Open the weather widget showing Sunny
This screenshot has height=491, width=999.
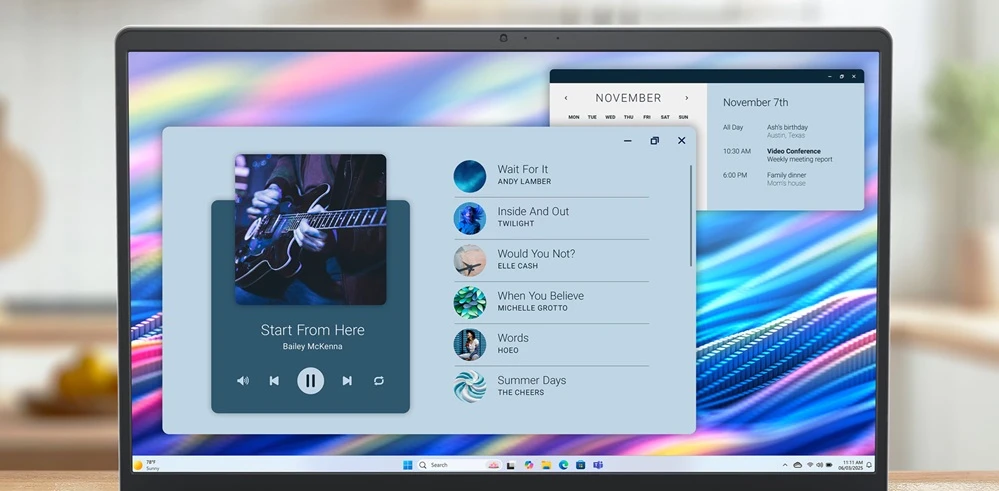(x=147, y=465)
